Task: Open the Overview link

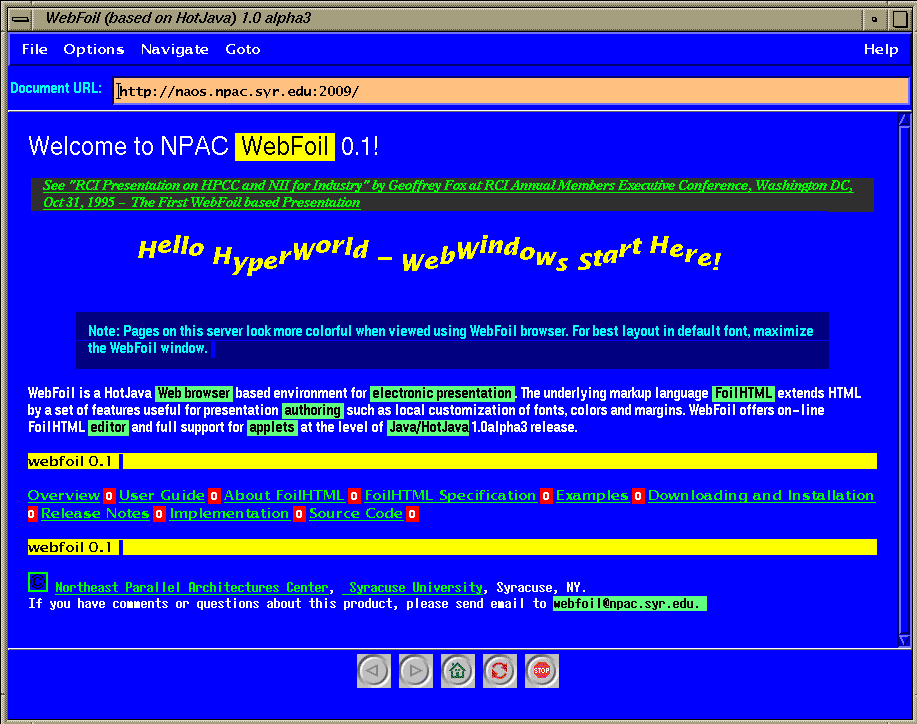Action: pos(64,496)
